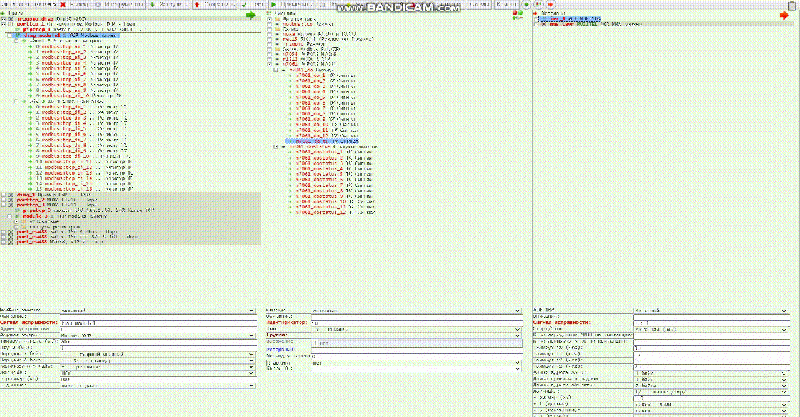Collapse the lower expanded group in middle tree
This screenshot has width=800, height=417.
(x=276, y=146)
